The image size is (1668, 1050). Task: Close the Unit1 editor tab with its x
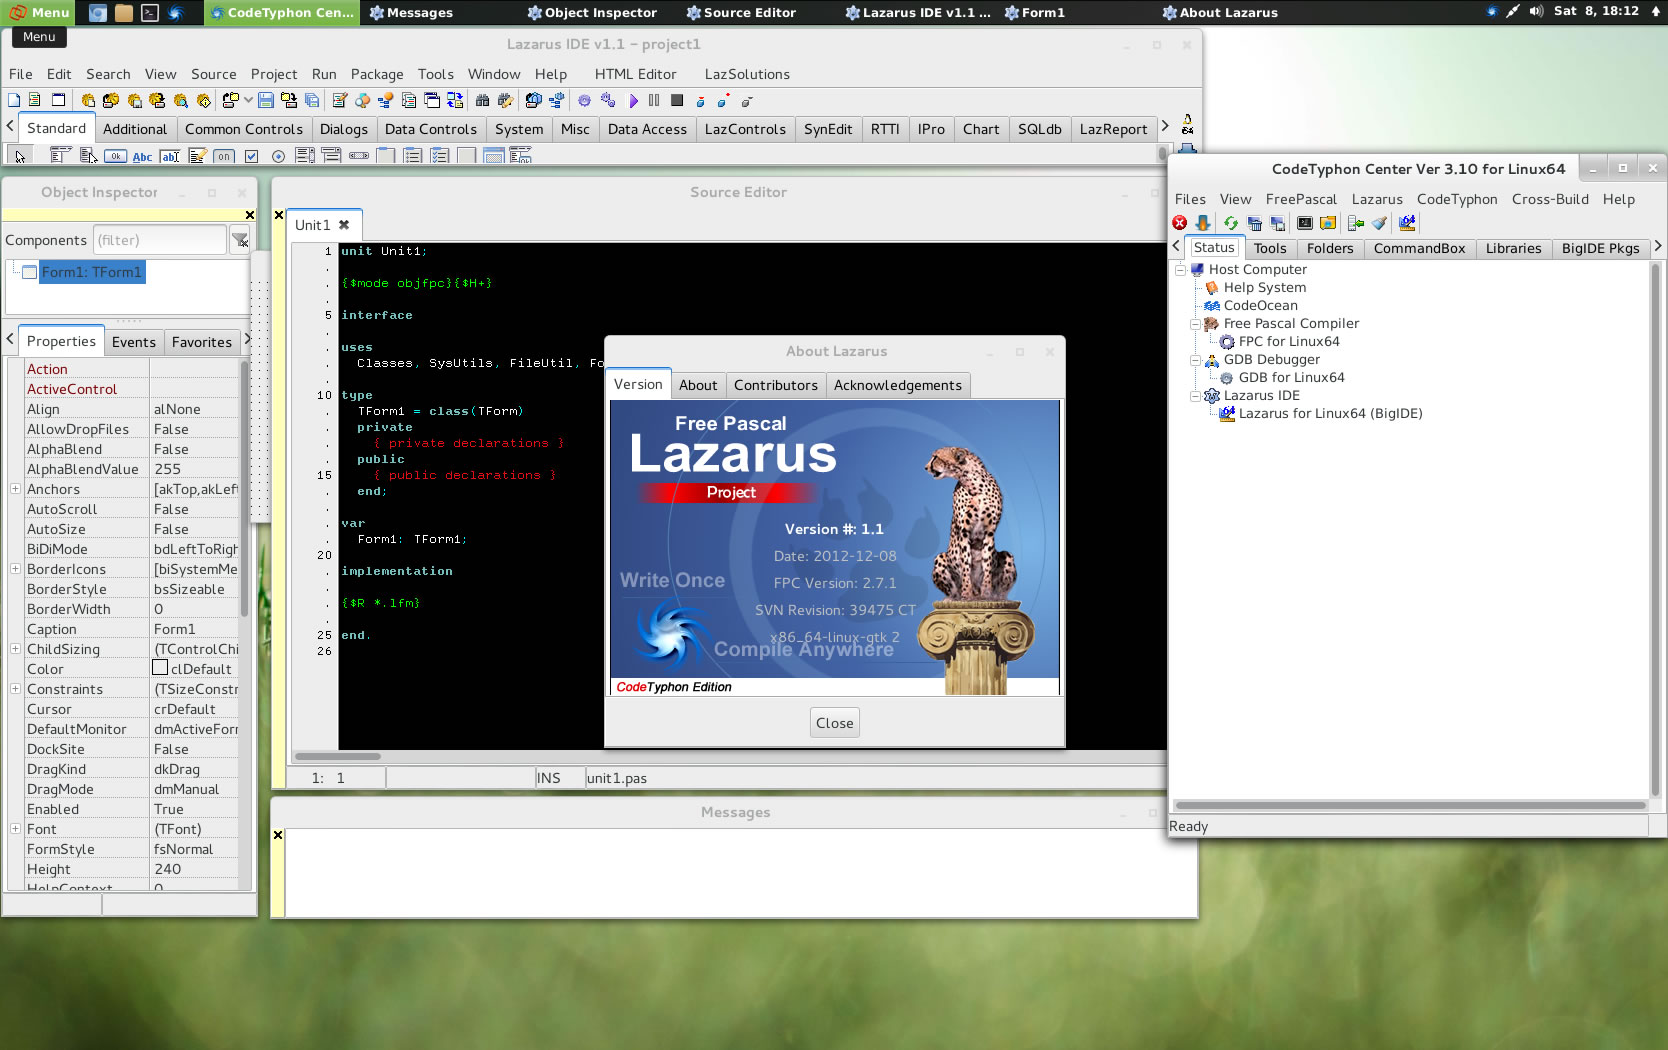point(344,225)
